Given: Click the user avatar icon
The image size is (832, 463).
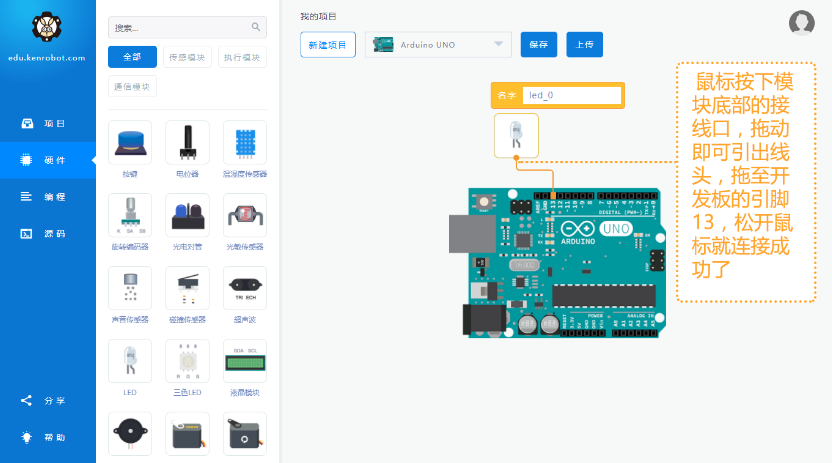Looking at the screenshot, I should (x=801, y=23).
